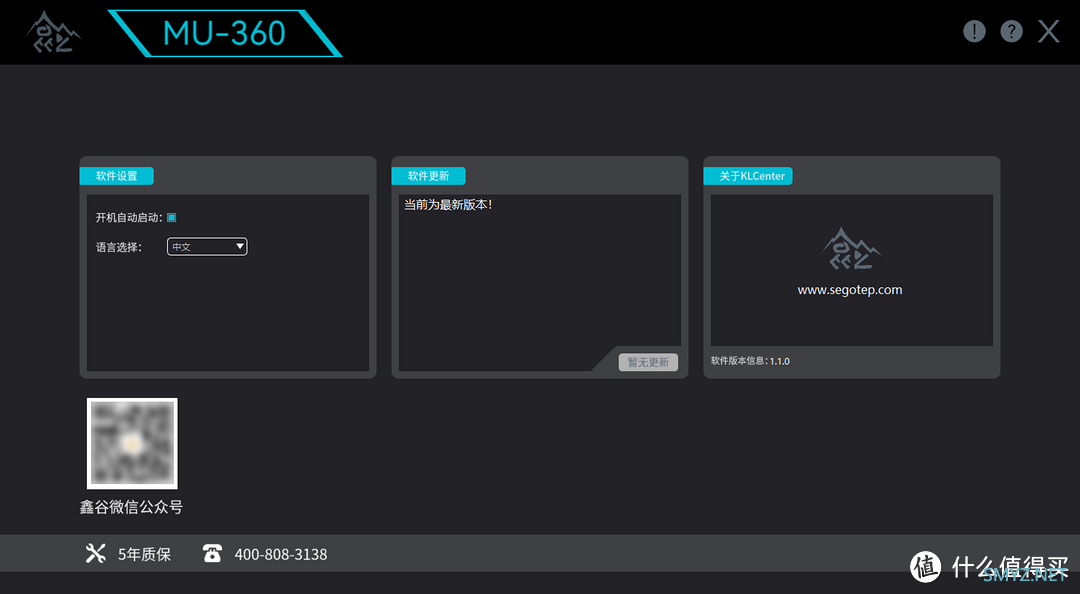1080x594 pixels.
Task: Open the 语言选择 dropdown showing 中文
Action: click(207, 247)
